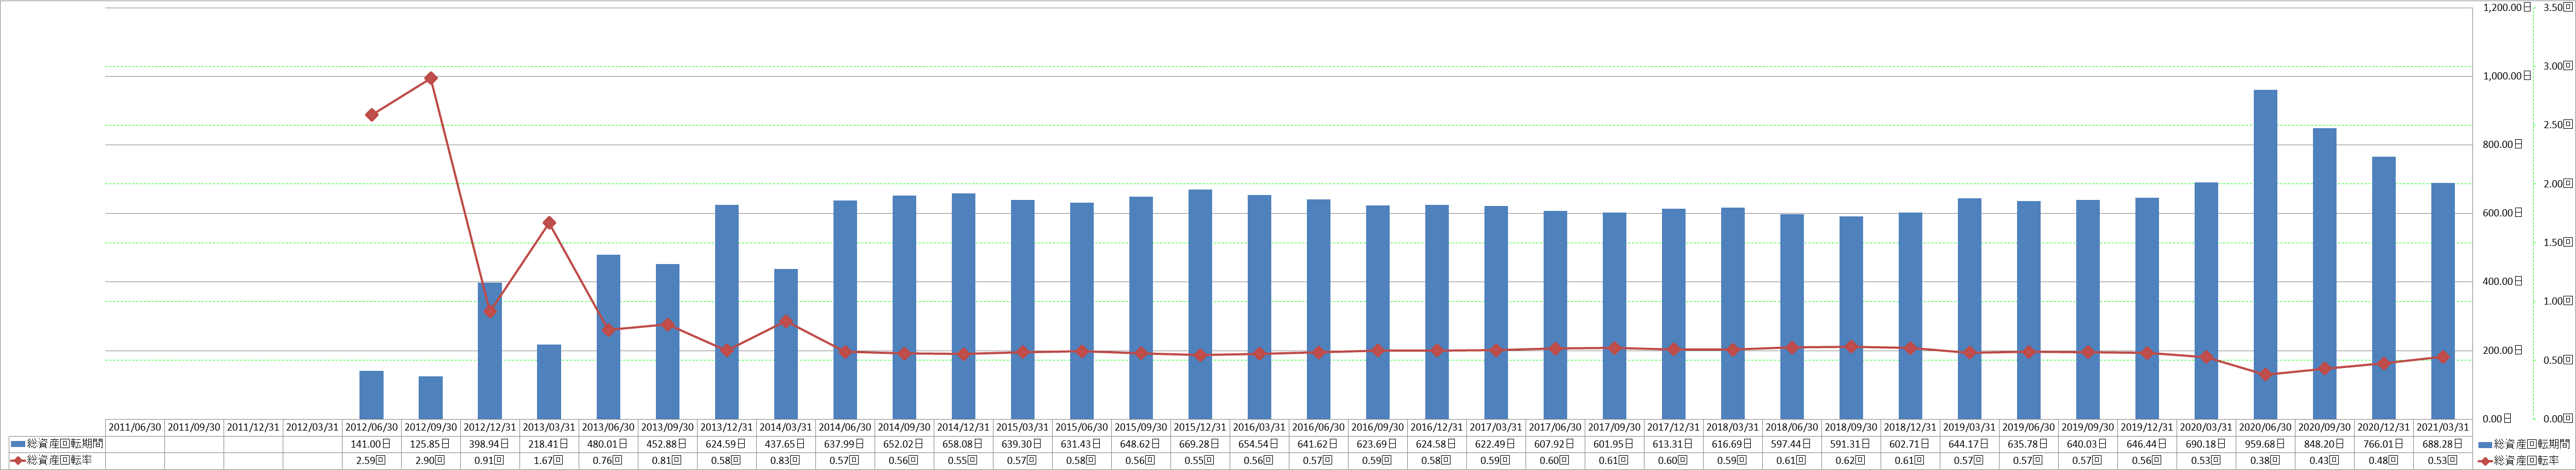Select the 624.59日 cell under 2013/12/31

pyautogui.click(x=727, y=443)
